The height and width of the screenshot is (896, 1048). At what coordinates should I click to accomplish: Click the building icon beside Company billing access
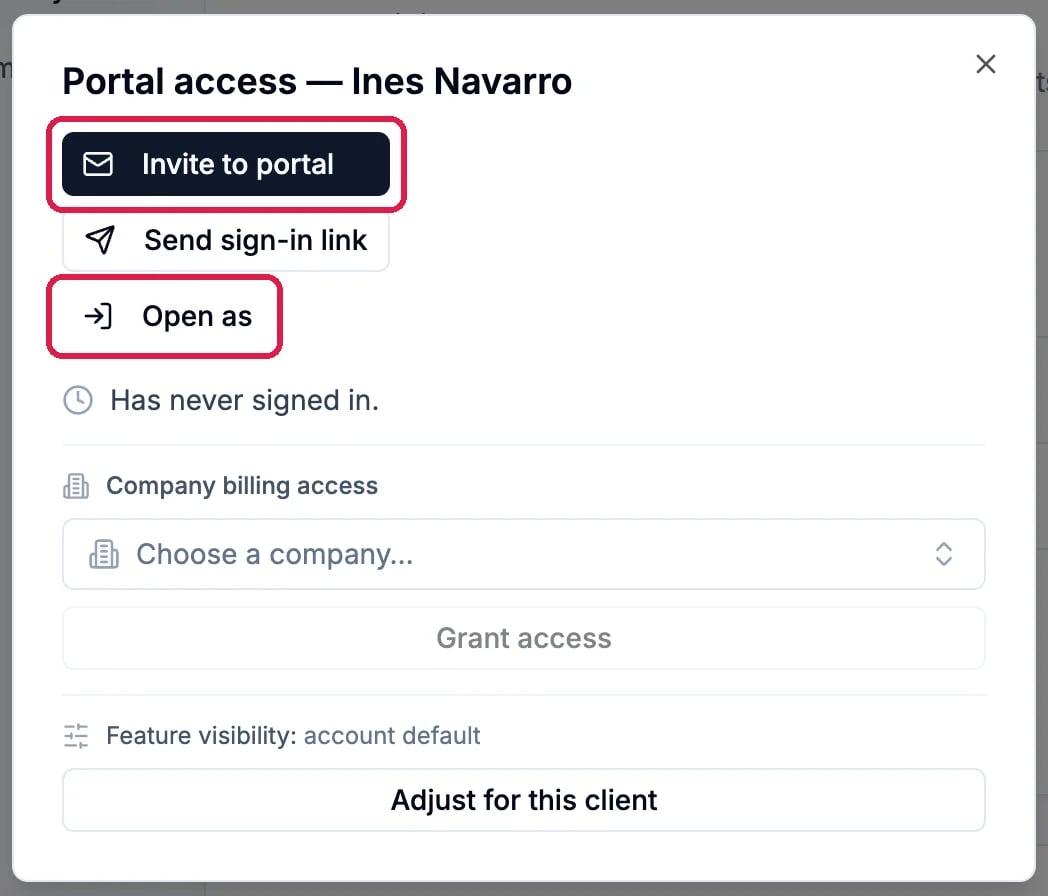[76, 486]
